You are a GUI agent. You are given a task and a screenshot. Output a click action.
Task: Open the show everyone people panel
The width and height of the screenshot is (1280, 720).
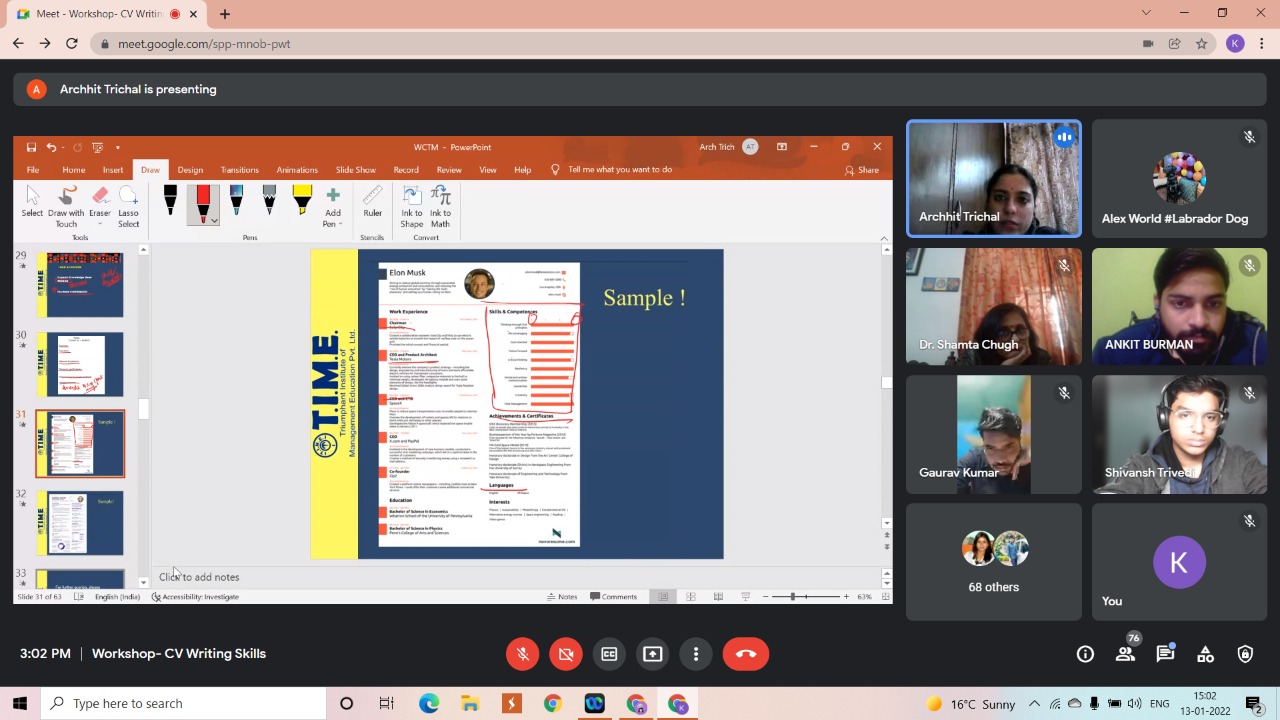pos(1125,654)
